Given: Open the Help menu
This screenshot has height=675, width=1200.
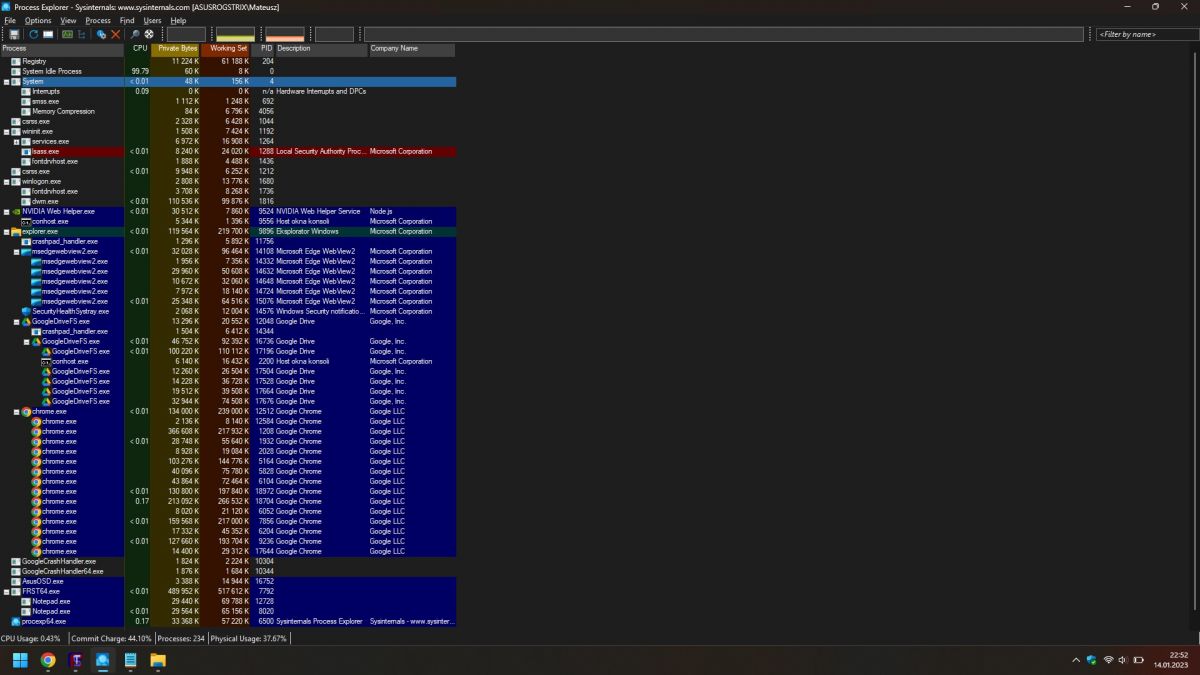Looking at the screenshot, I should pos(178,20).
